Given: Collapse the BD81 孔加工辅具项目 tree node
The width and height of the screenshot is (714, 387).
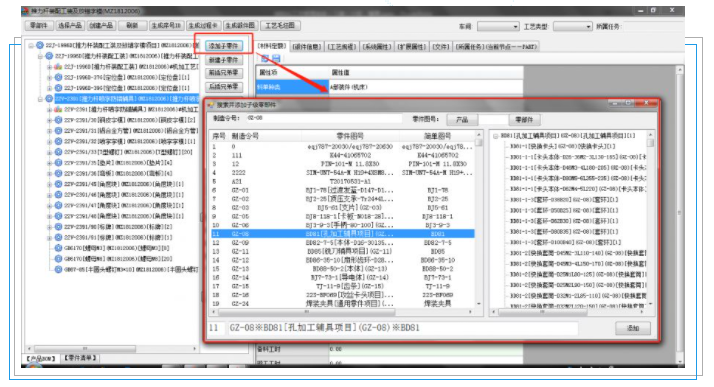Looking at the screenshot, I should [x=495, y=136].
